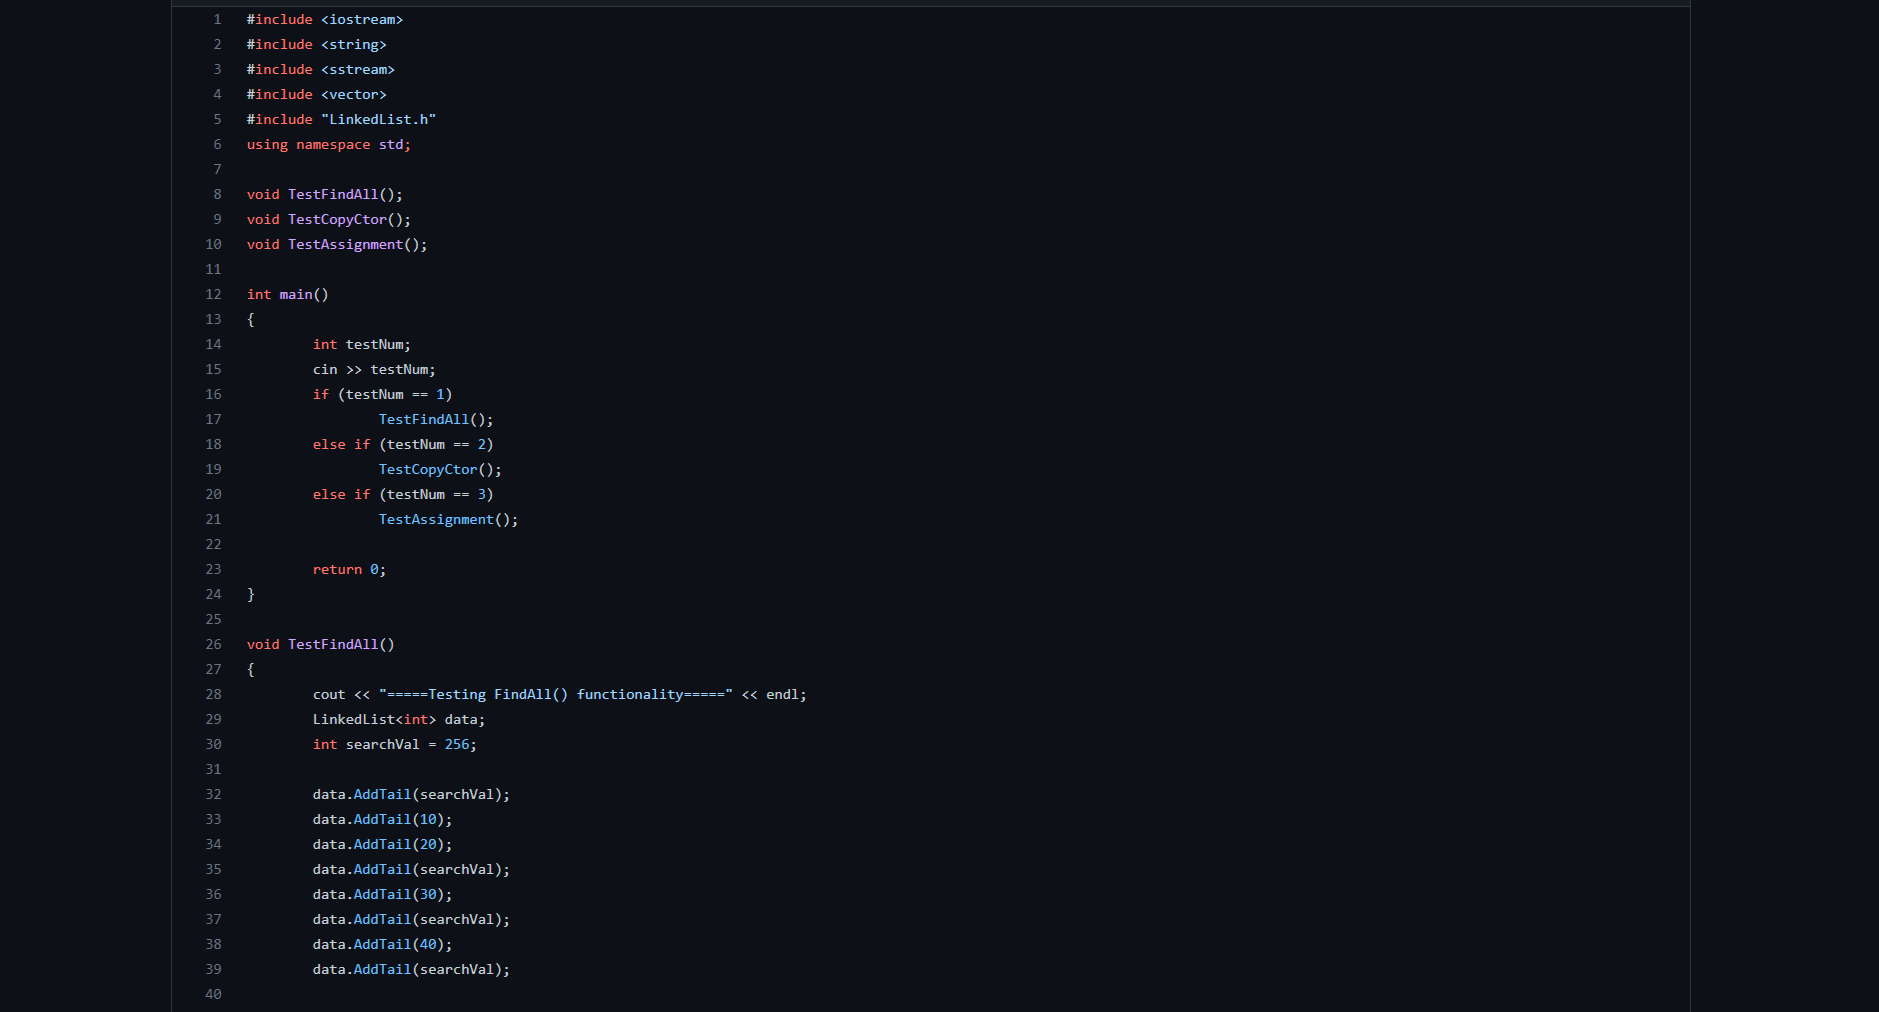
Task: Click data.AddTail(searchVal) on line 37
Action: [x=411, y=919]
